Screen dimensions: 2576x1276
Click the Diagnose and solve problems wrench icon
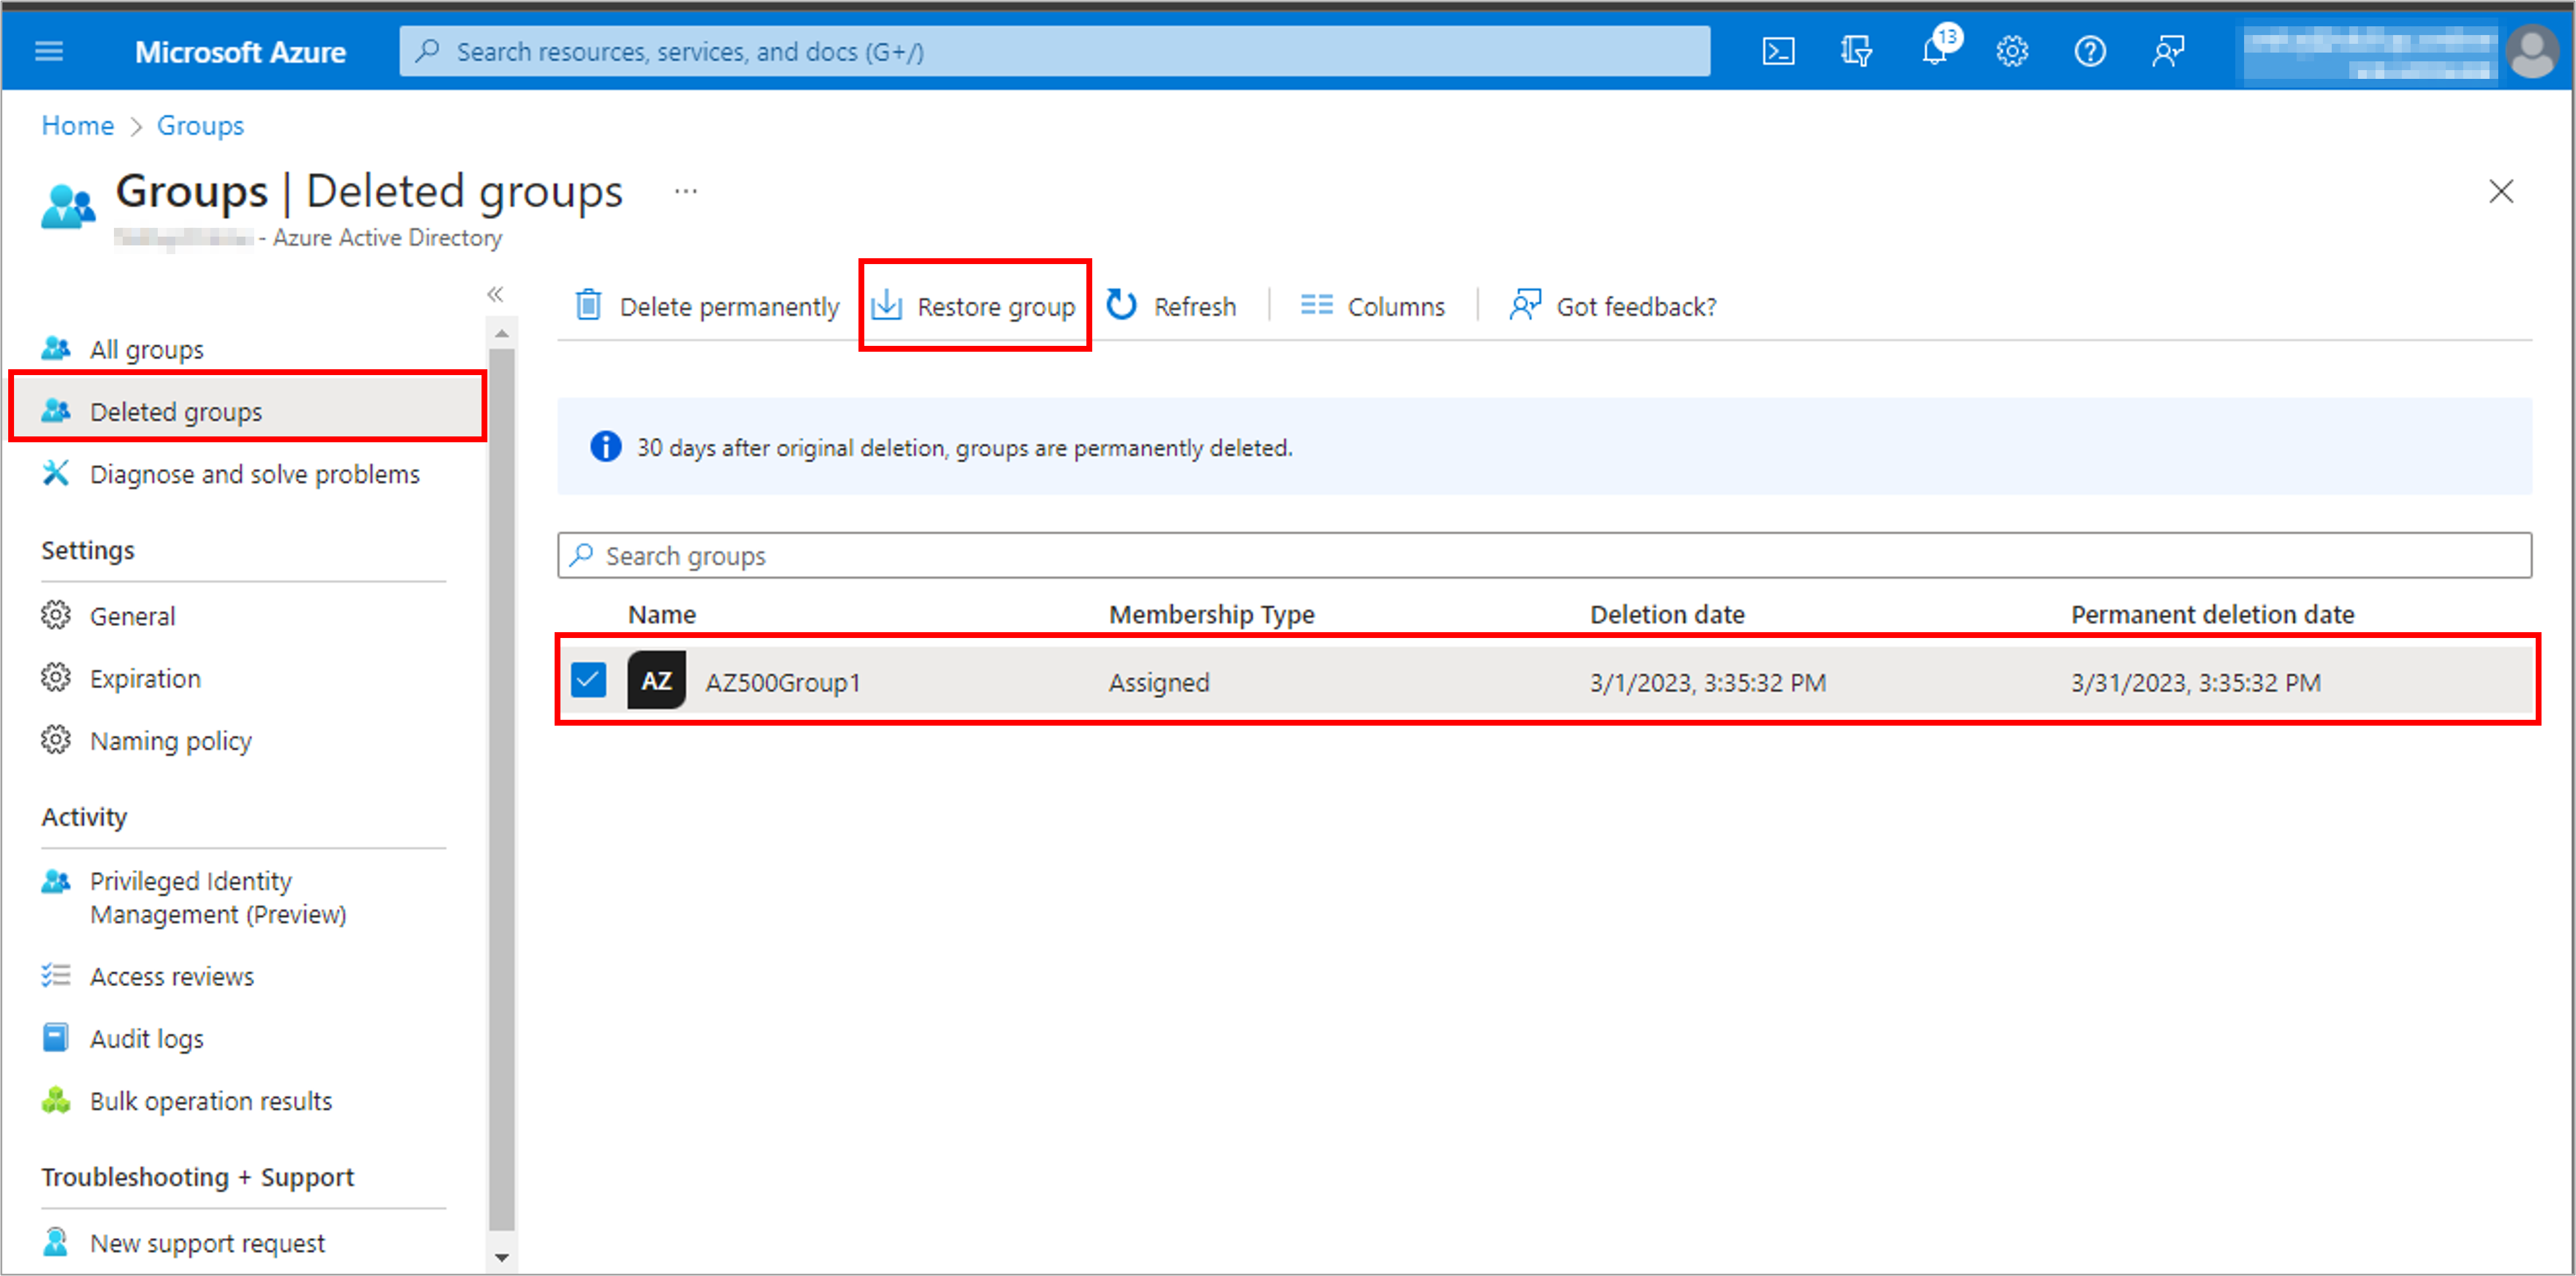(x=56, y=473)
